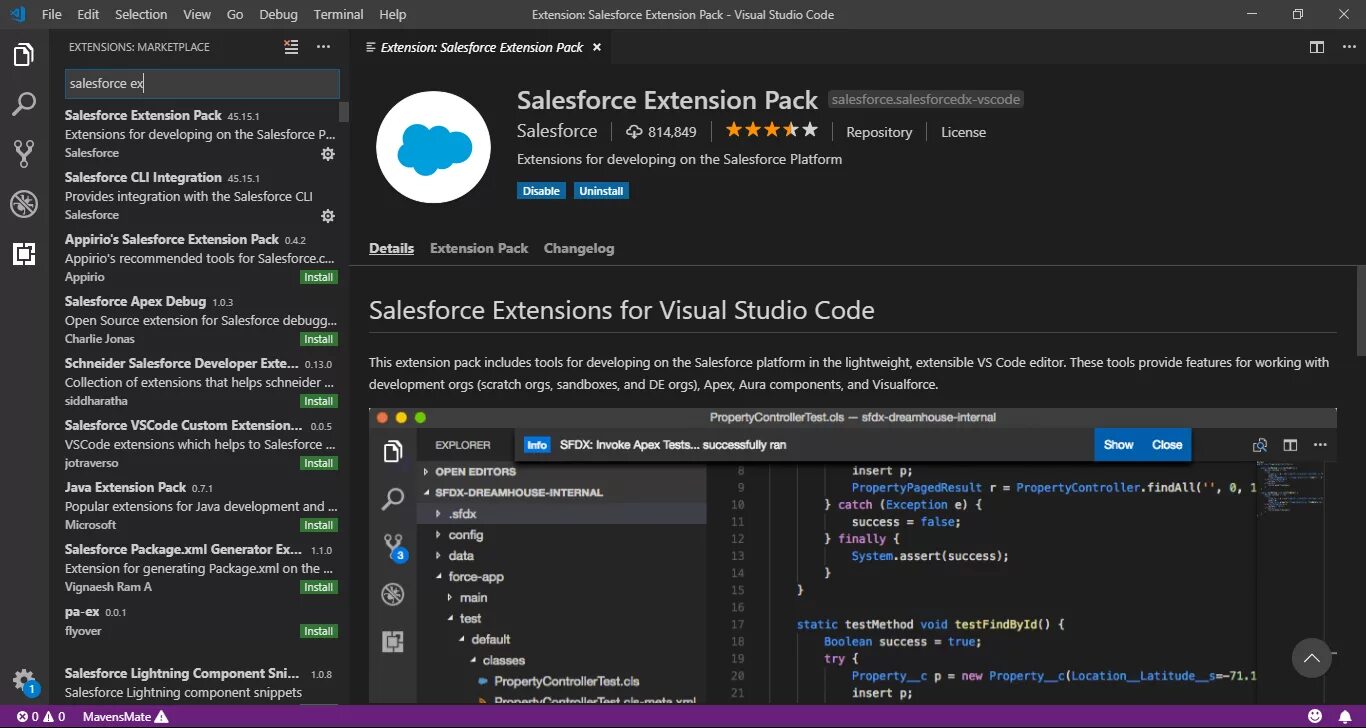Viewport: 1366px width, 728px height.
Task: Install Schneider Salesforce Developer extension
Action: coord(319,401)
